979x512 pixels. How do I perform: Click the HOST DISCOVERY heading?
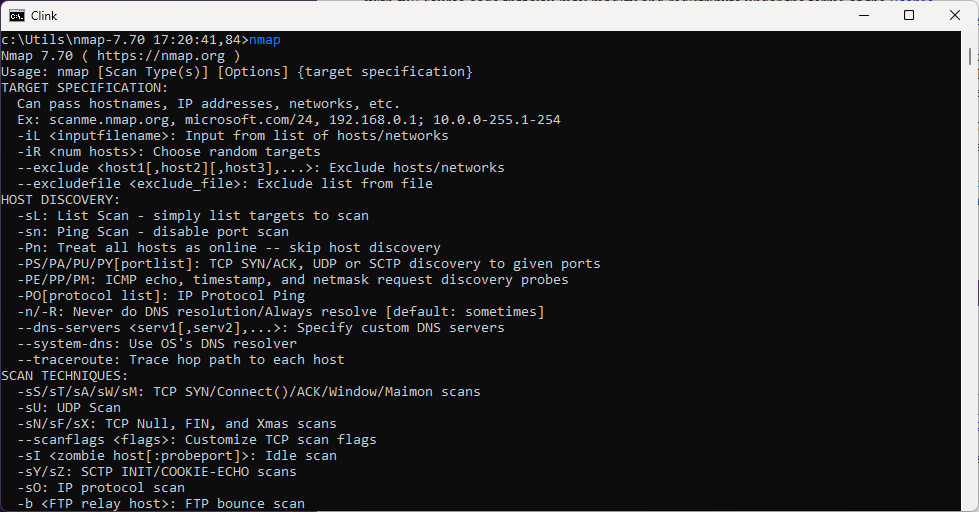coord(60,200)
